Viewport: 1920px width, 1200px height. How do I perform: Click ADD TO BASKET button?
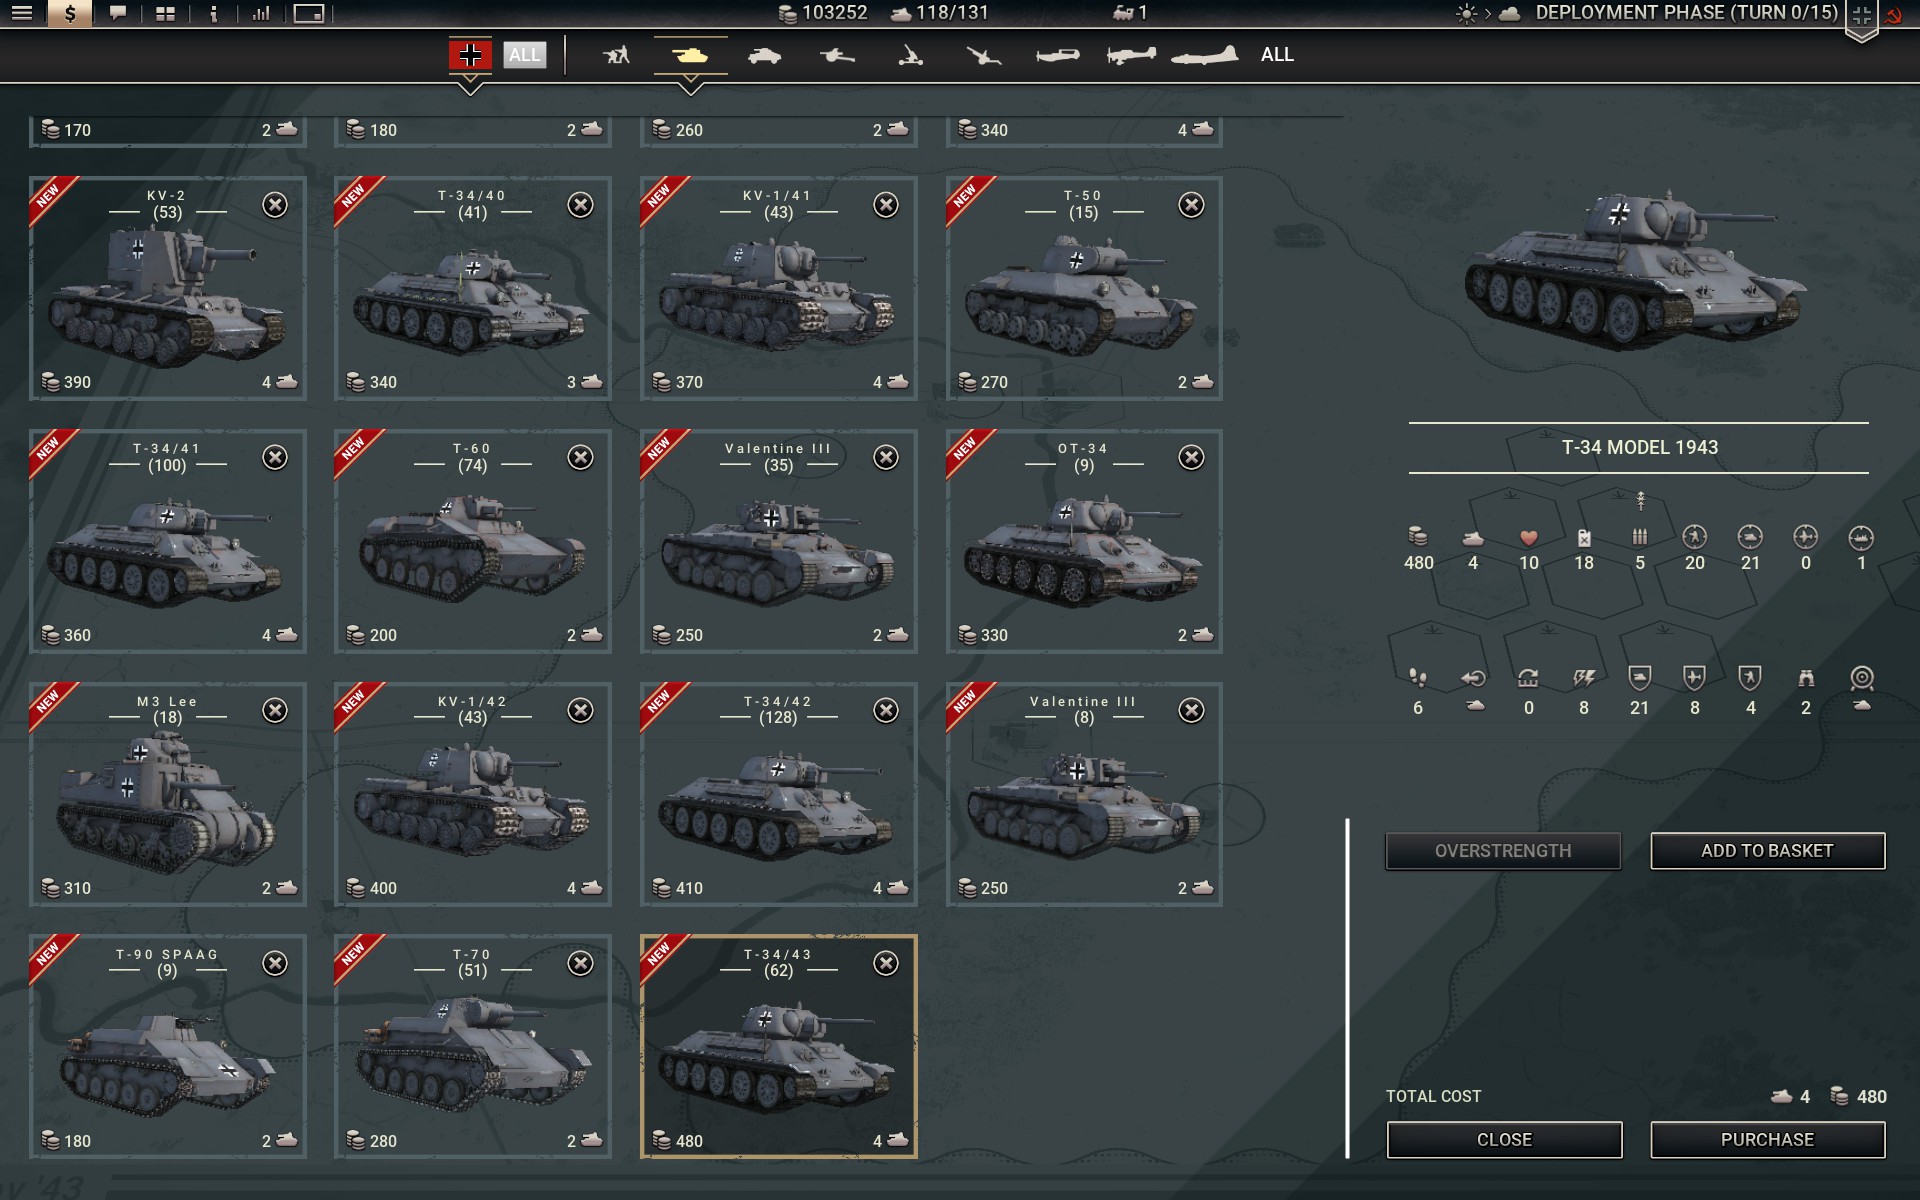pos(1767,851)
